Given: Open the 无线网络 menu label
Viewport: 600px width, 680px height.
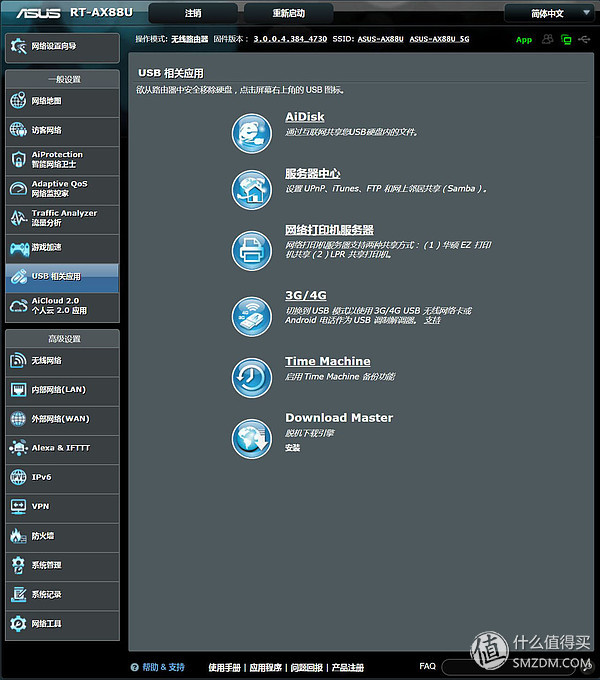Looking at the screenshot, I should click(46, 360).
